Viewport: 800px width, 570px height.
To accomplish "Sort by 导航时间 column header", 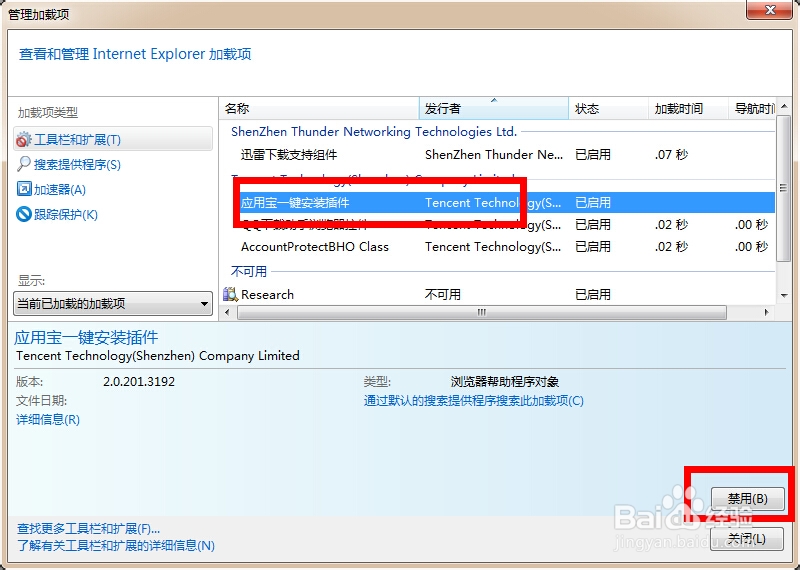I will (x=752, y=108).
